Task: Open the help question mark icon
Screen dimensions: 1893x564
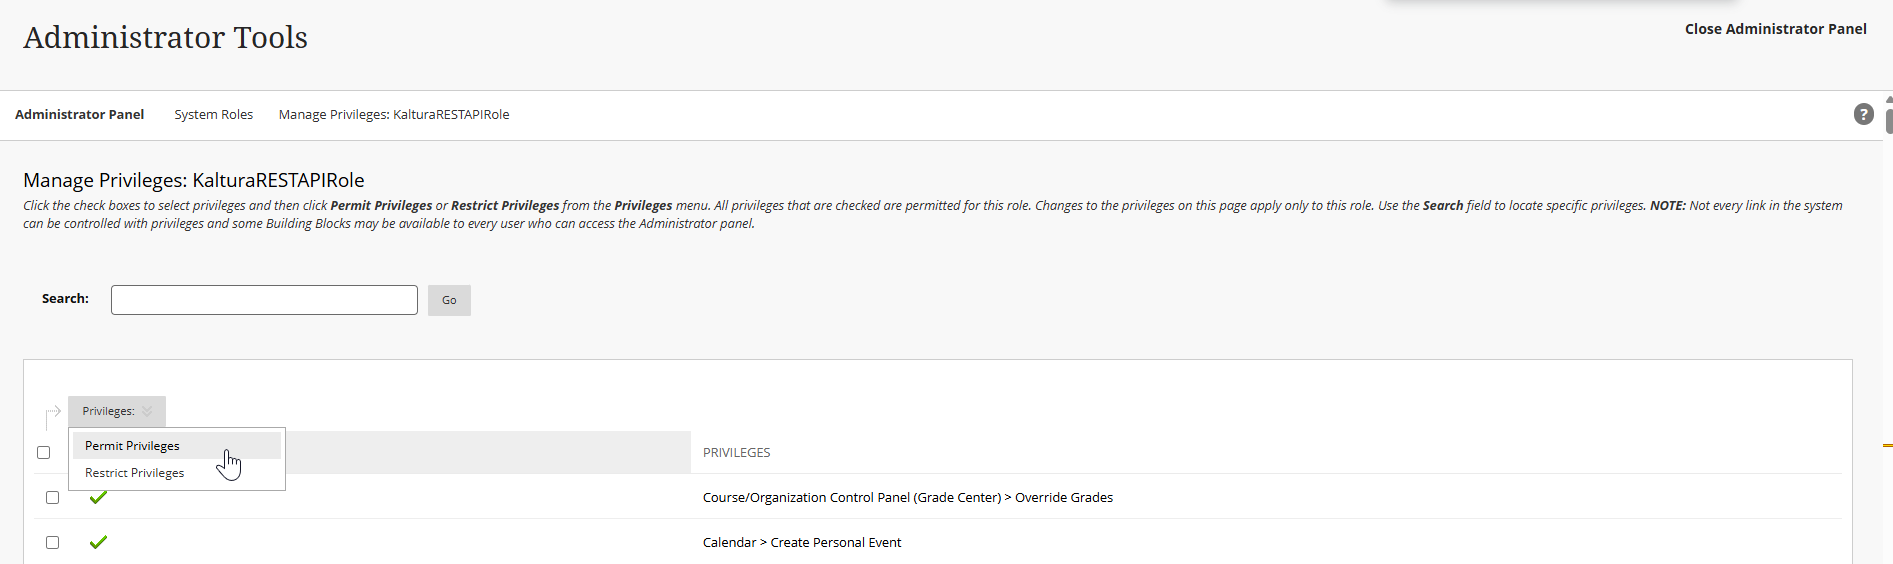Action: point(1863,114)
